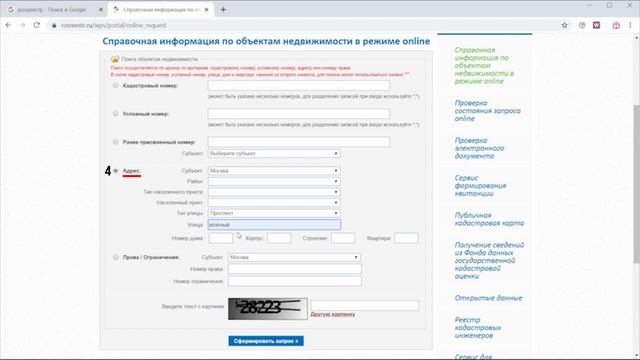Switch to the Google search tab

coord(53,9)
